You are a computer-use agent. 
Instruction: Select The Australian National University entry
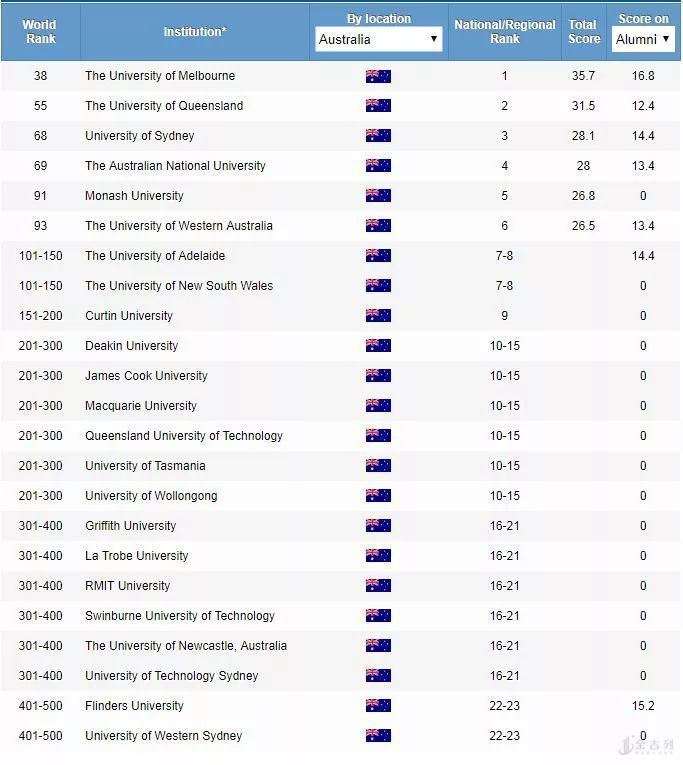pos(175,166)
